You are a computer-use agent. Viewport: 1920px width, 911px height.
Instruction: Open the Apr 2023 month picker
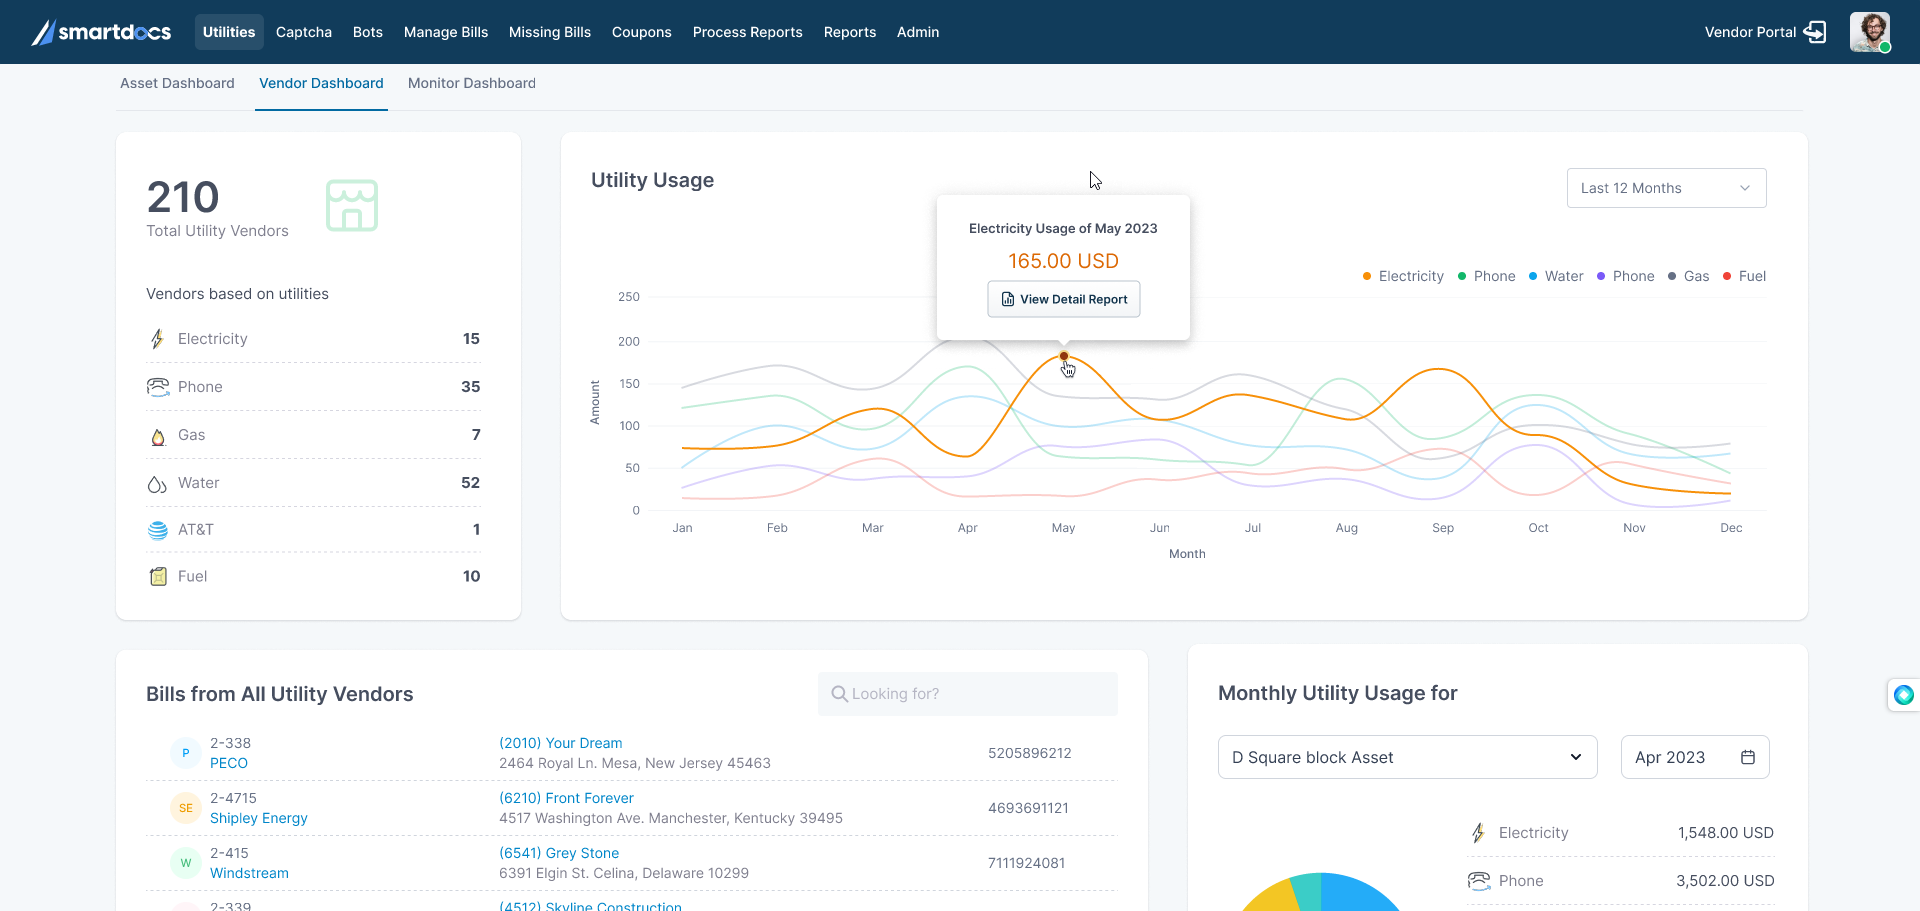(x=1695, y=757)
